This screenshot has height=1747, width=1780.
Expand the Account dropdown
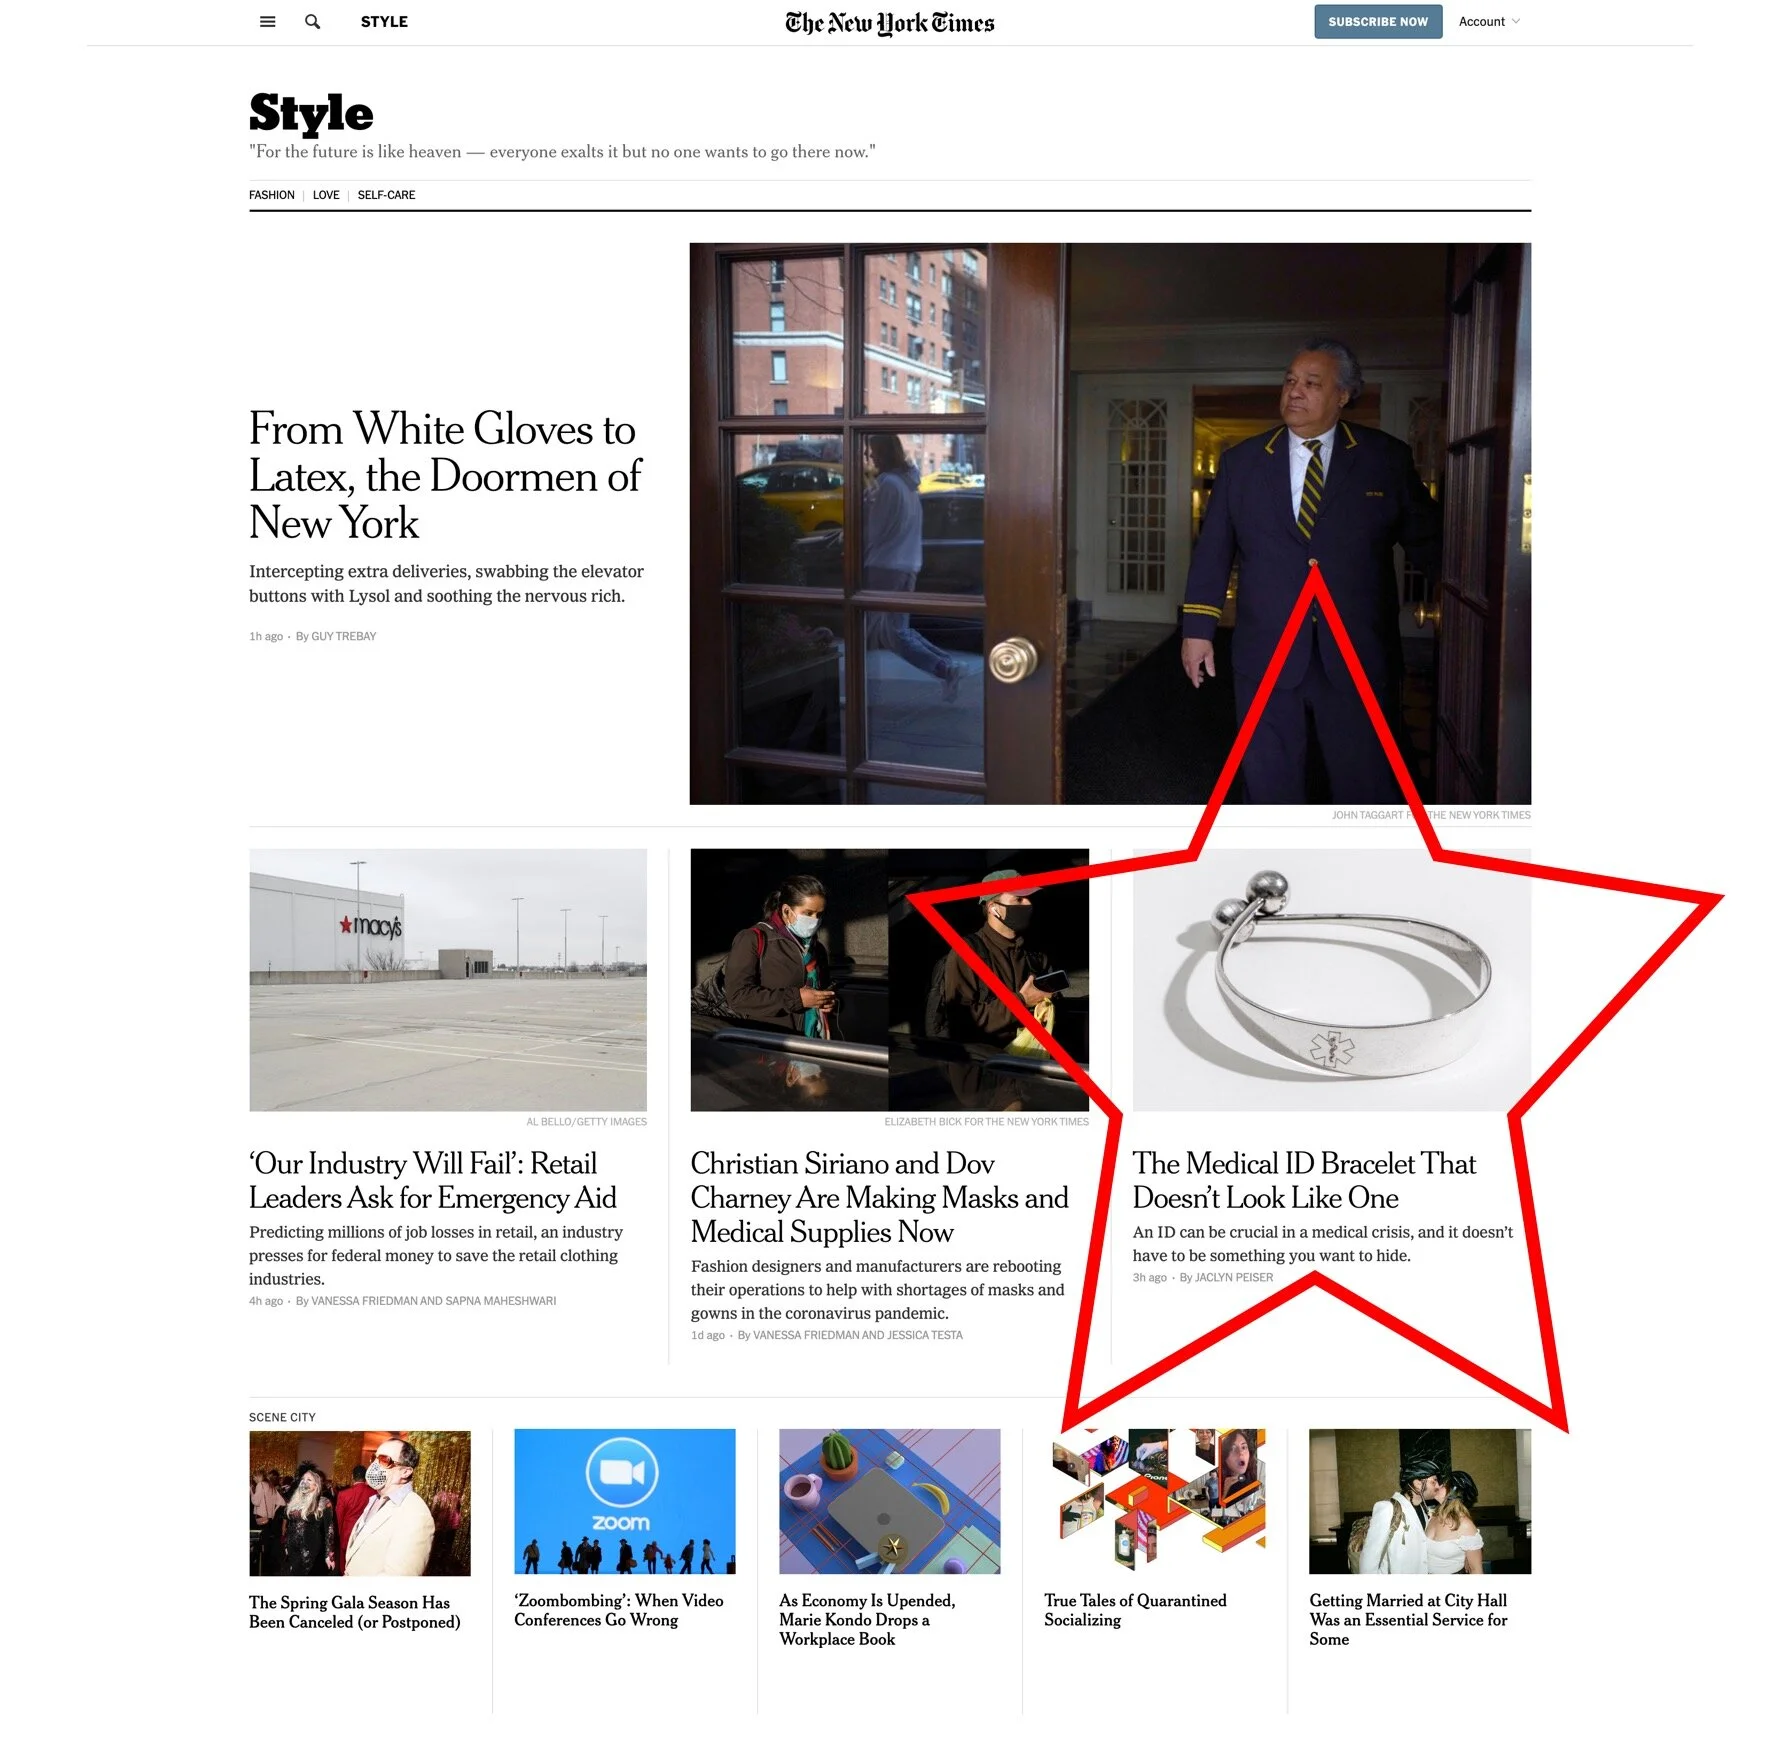click(1489, 22)
